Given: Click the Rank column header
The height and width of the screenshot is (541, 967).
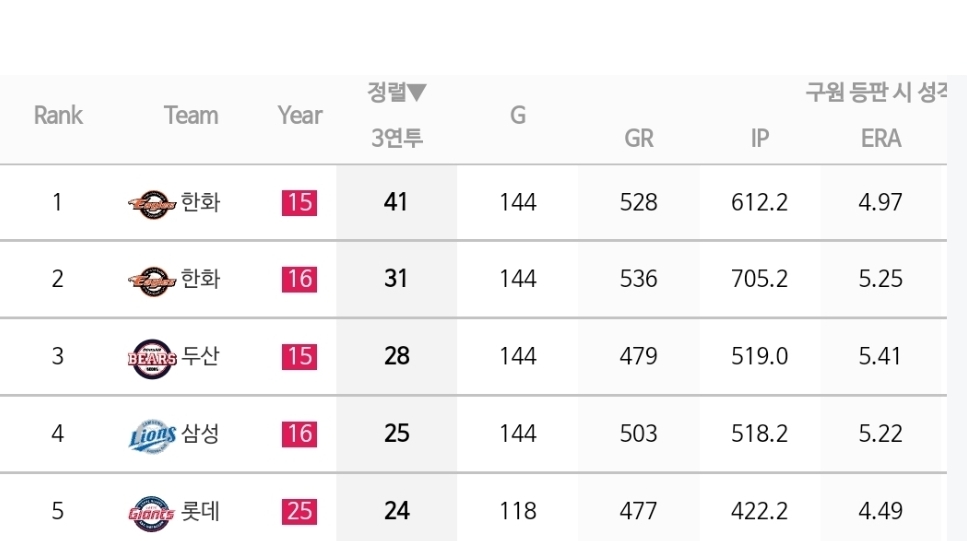Looking at the screenshot, I should [58, 115].
